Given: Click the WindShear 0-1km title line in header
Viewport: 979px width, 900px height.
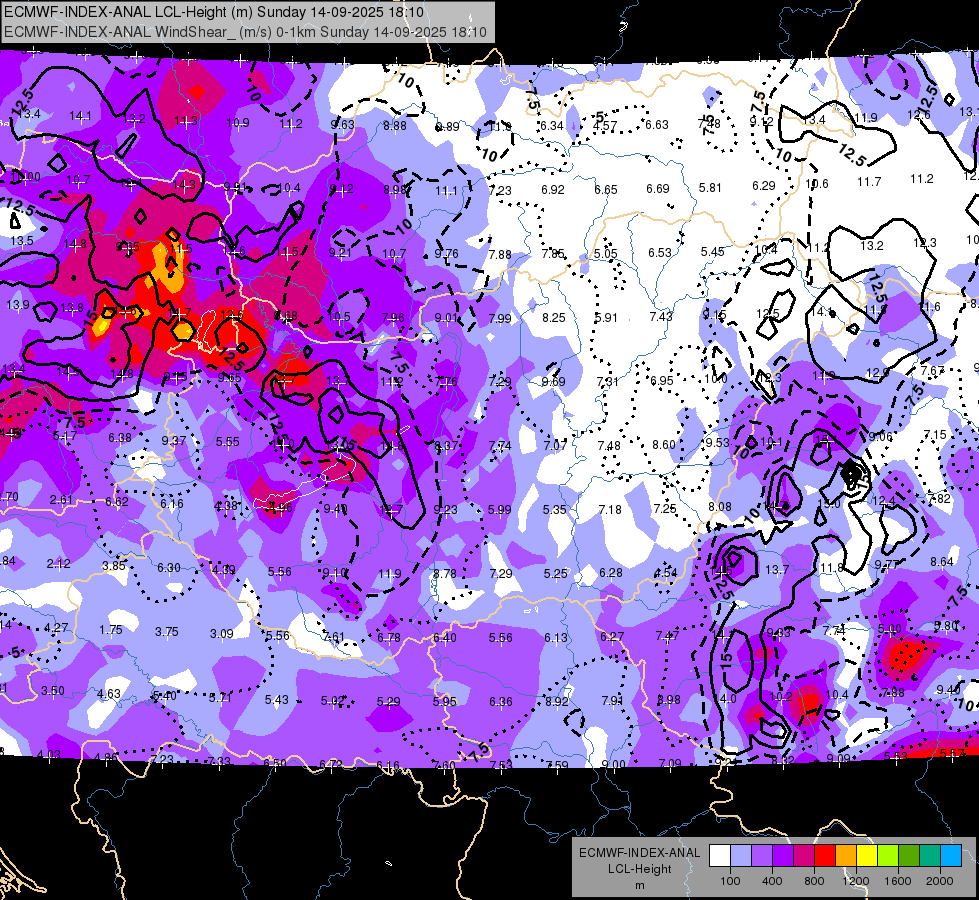Looking at the screenshot, I should (245, 32).
